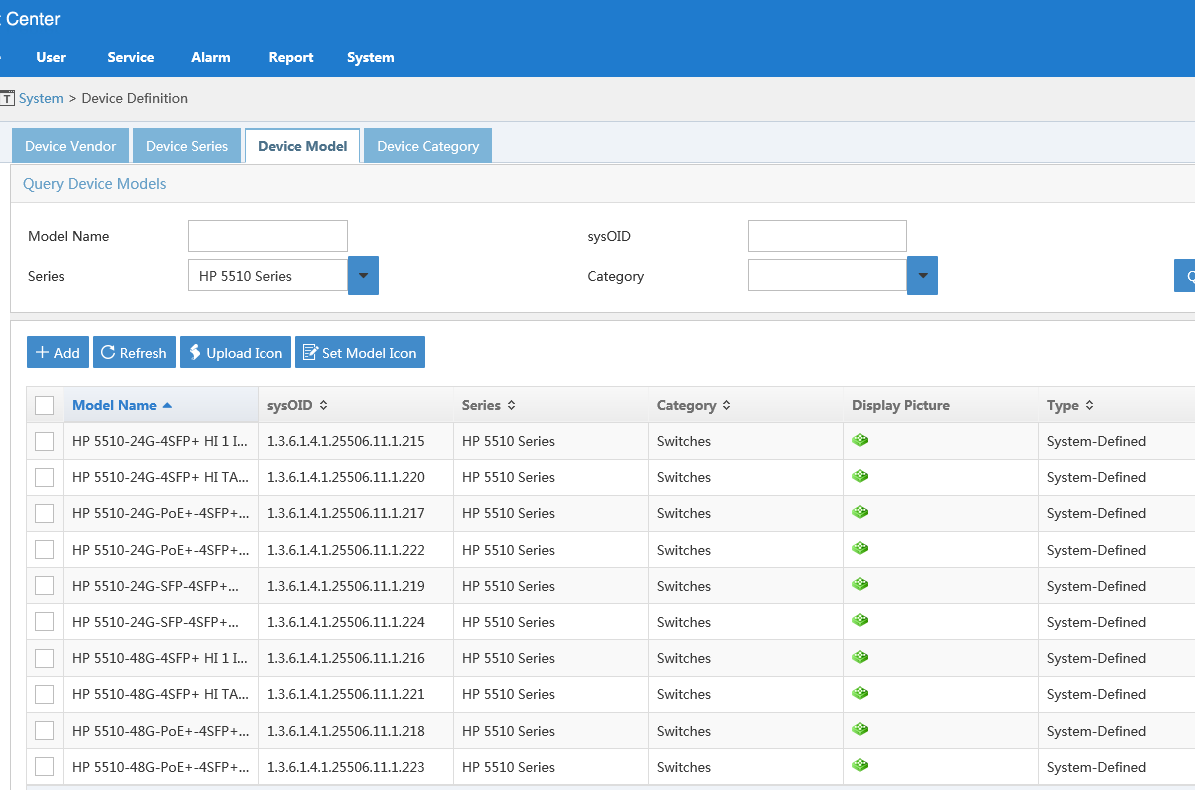1195x790 pixels.
Task: Click switch icon for sysOID ending .215
Action: [860, 440]
